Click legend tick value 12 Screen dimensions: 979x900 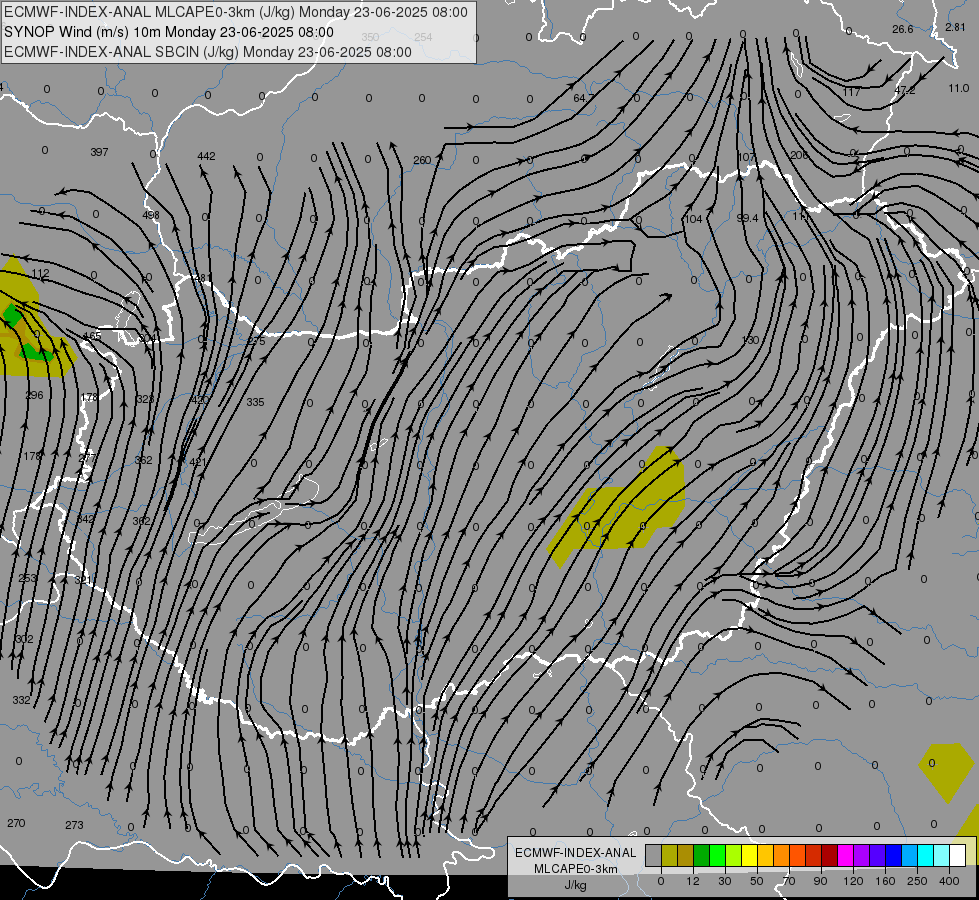[693, 881]
